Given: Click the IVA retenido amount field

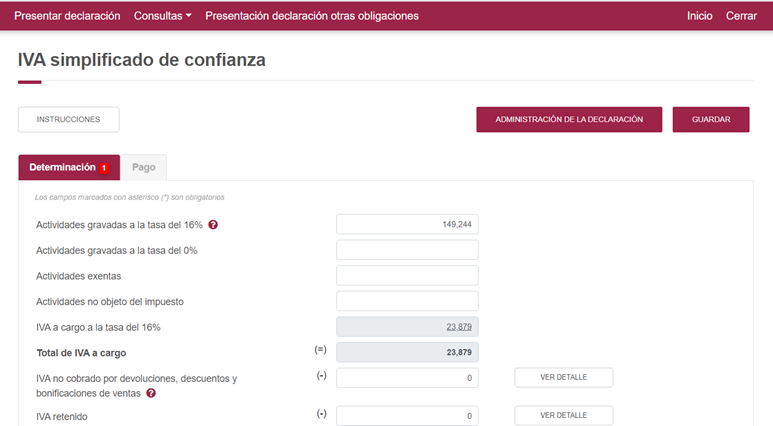Looking at the screenshot, I should pyautogui.click(x=407, y=415).
